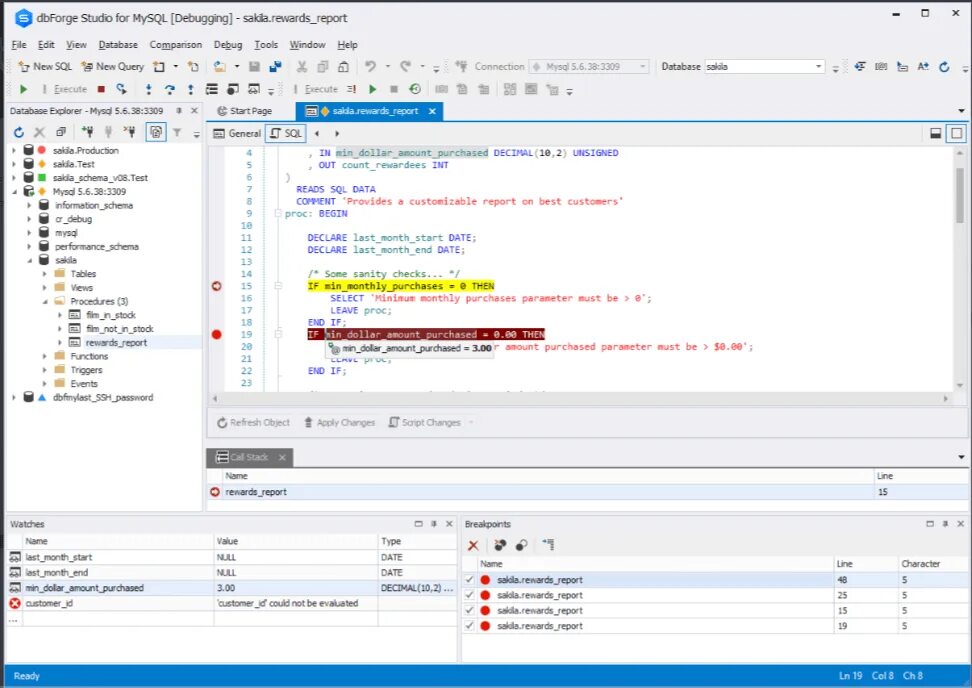Click the split view horizontal layout icon
The height and width of the screenshot is (688, 972).
(935, 133)
